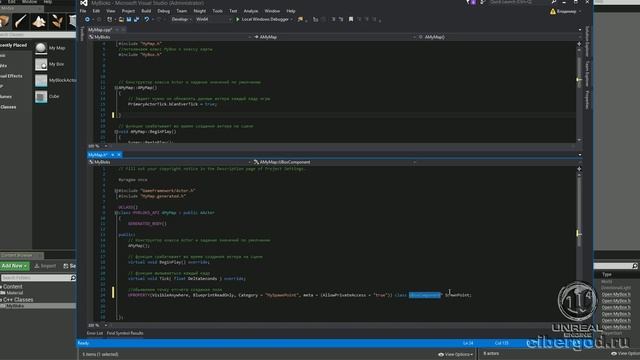Collapse the #include group in MyMap.h

(116, 191)
